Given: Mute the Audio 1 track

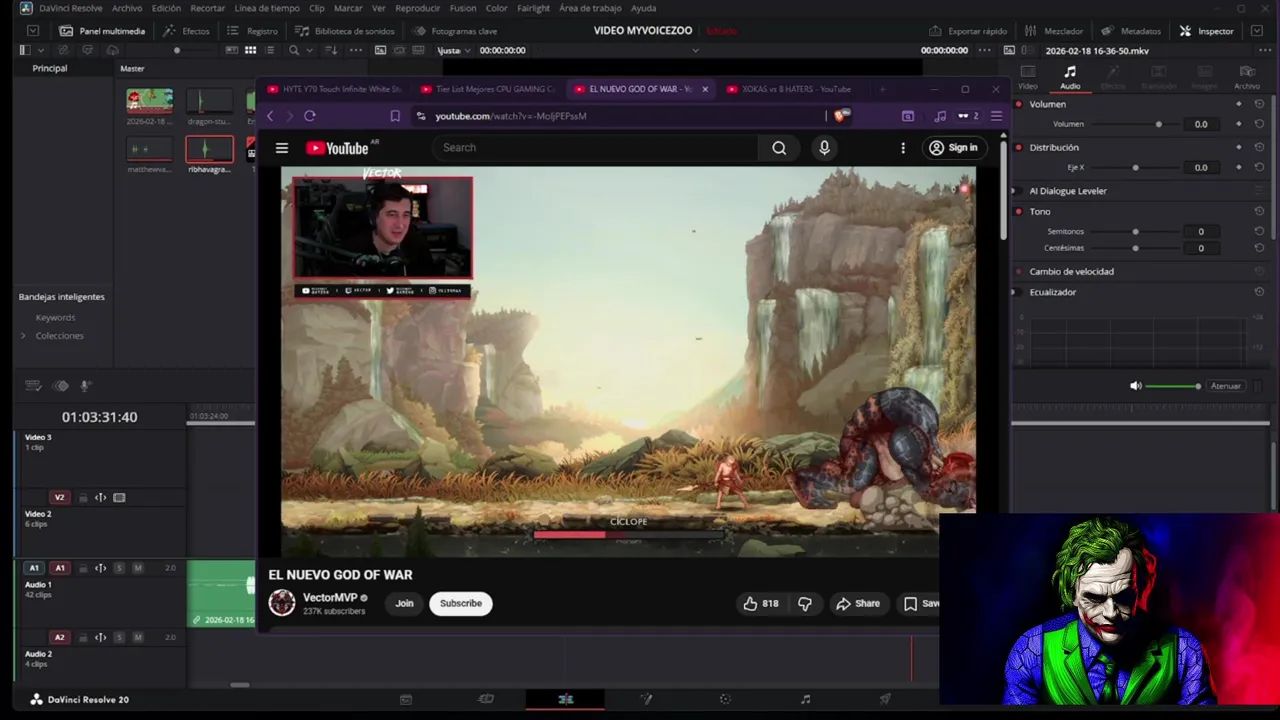Looking at the screenshot, I should (x=138, y=568).
